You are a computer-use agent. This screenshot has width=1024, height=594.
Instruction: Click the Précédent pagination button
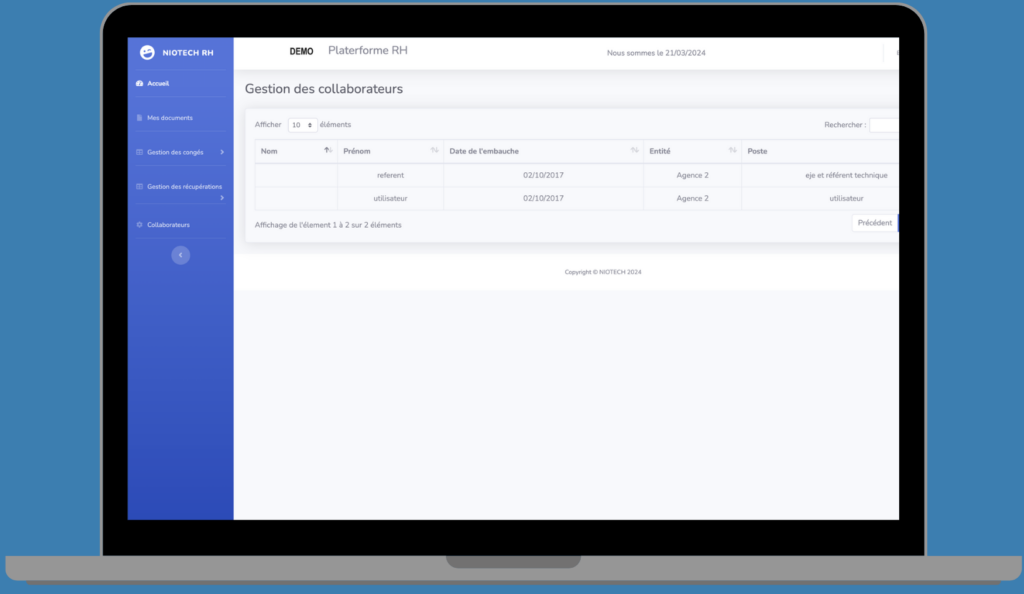tap(874, 223)
